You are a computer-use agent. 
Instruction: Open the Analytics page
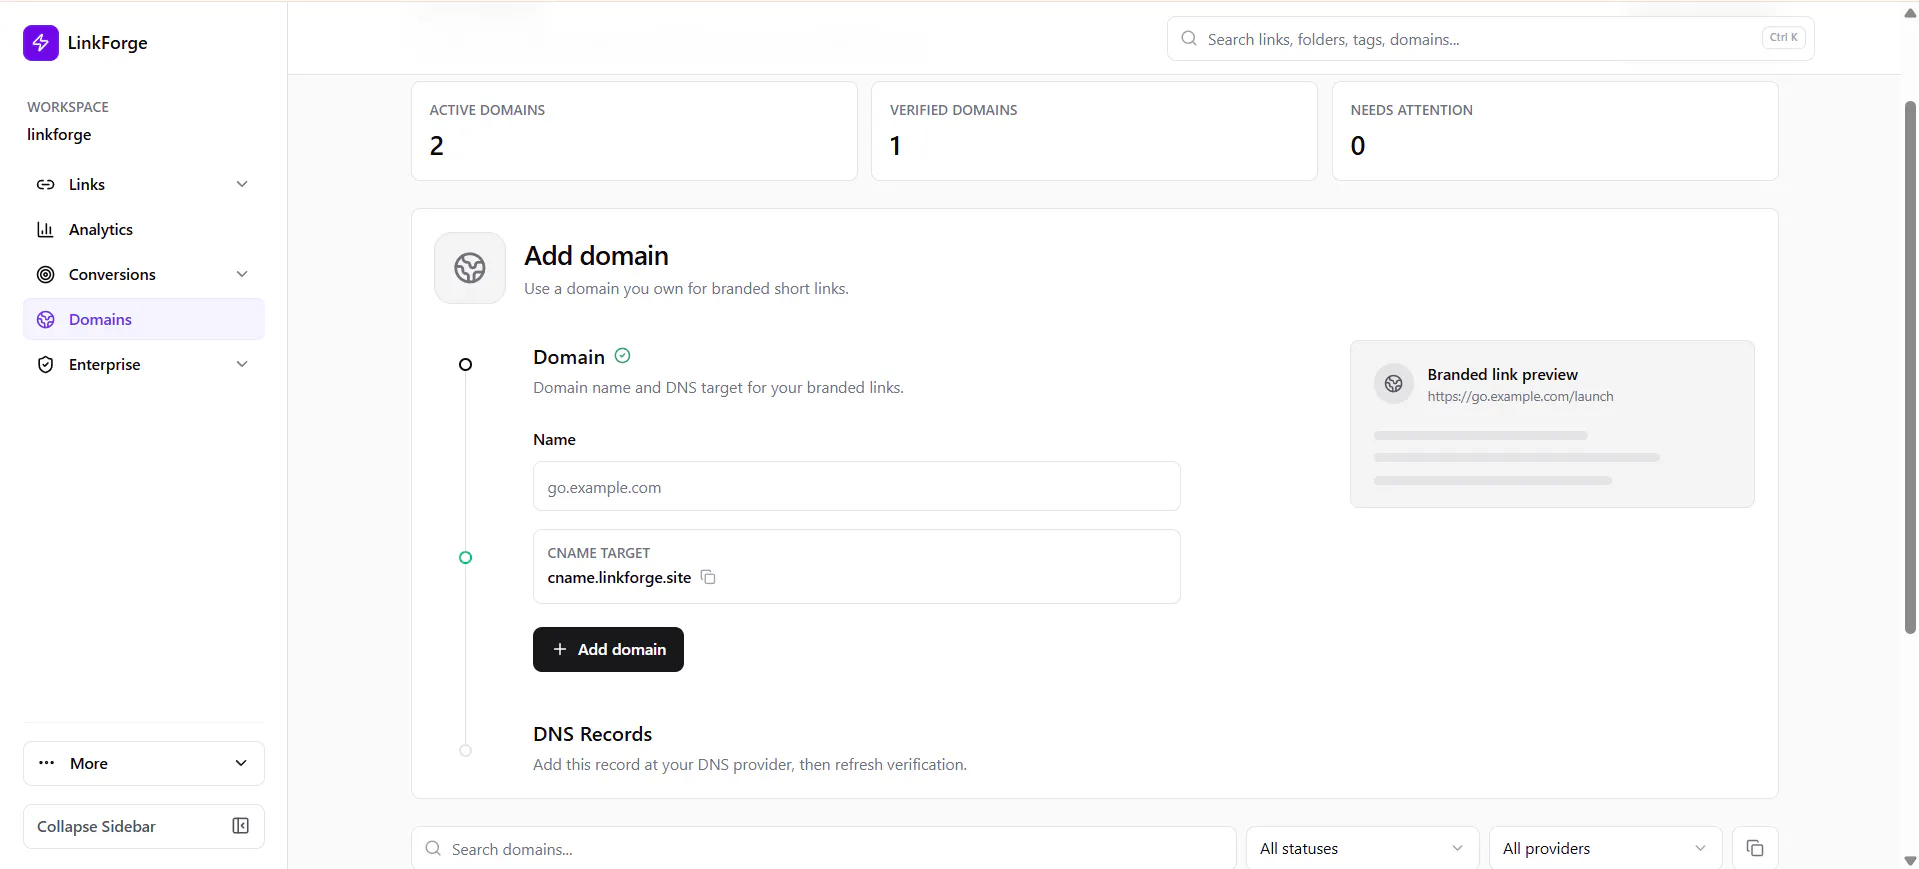144,230
